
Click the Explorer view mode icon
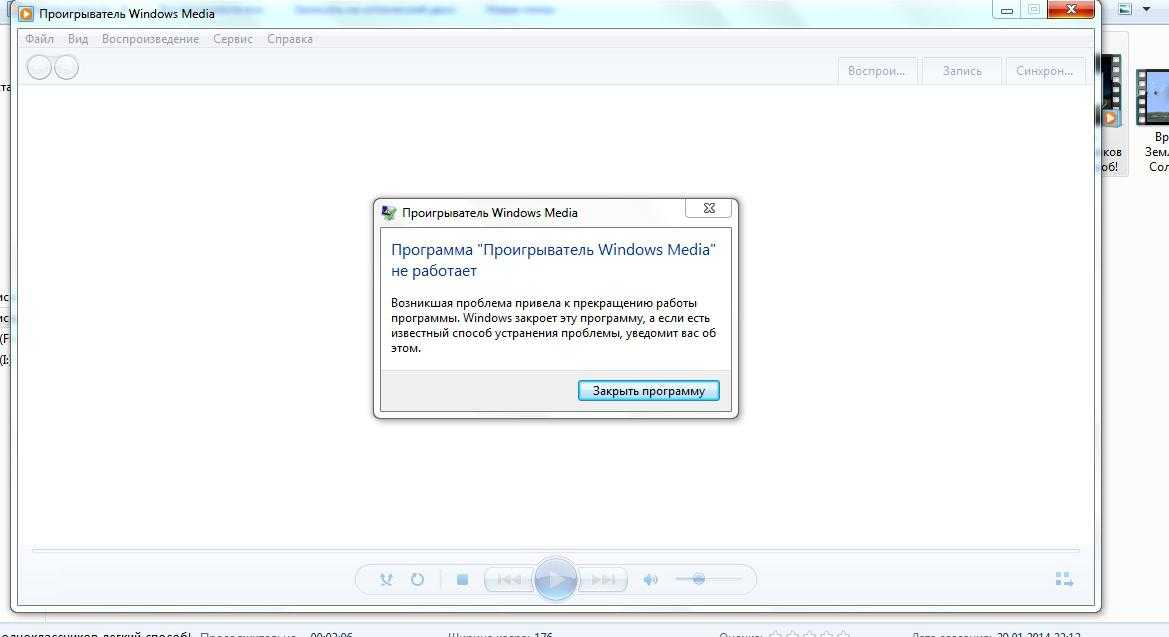[x=1125, y=9]
